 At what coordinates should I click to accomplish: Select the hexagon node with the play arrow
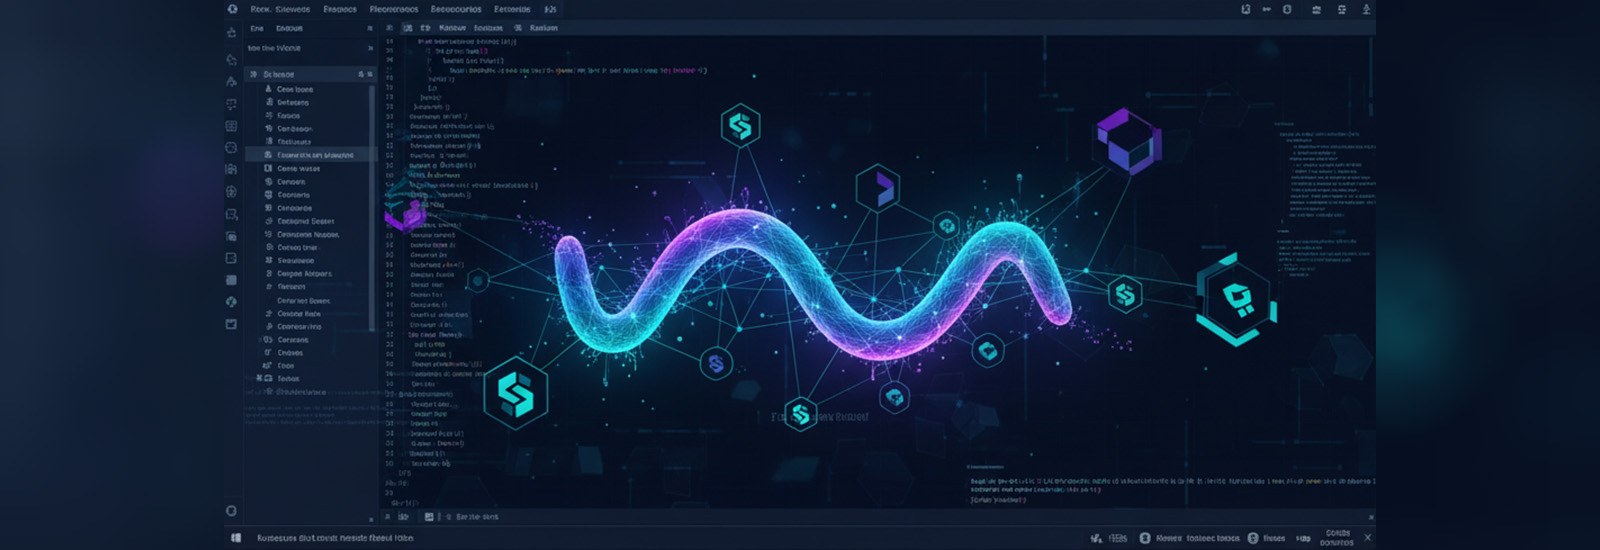[878, 187]
